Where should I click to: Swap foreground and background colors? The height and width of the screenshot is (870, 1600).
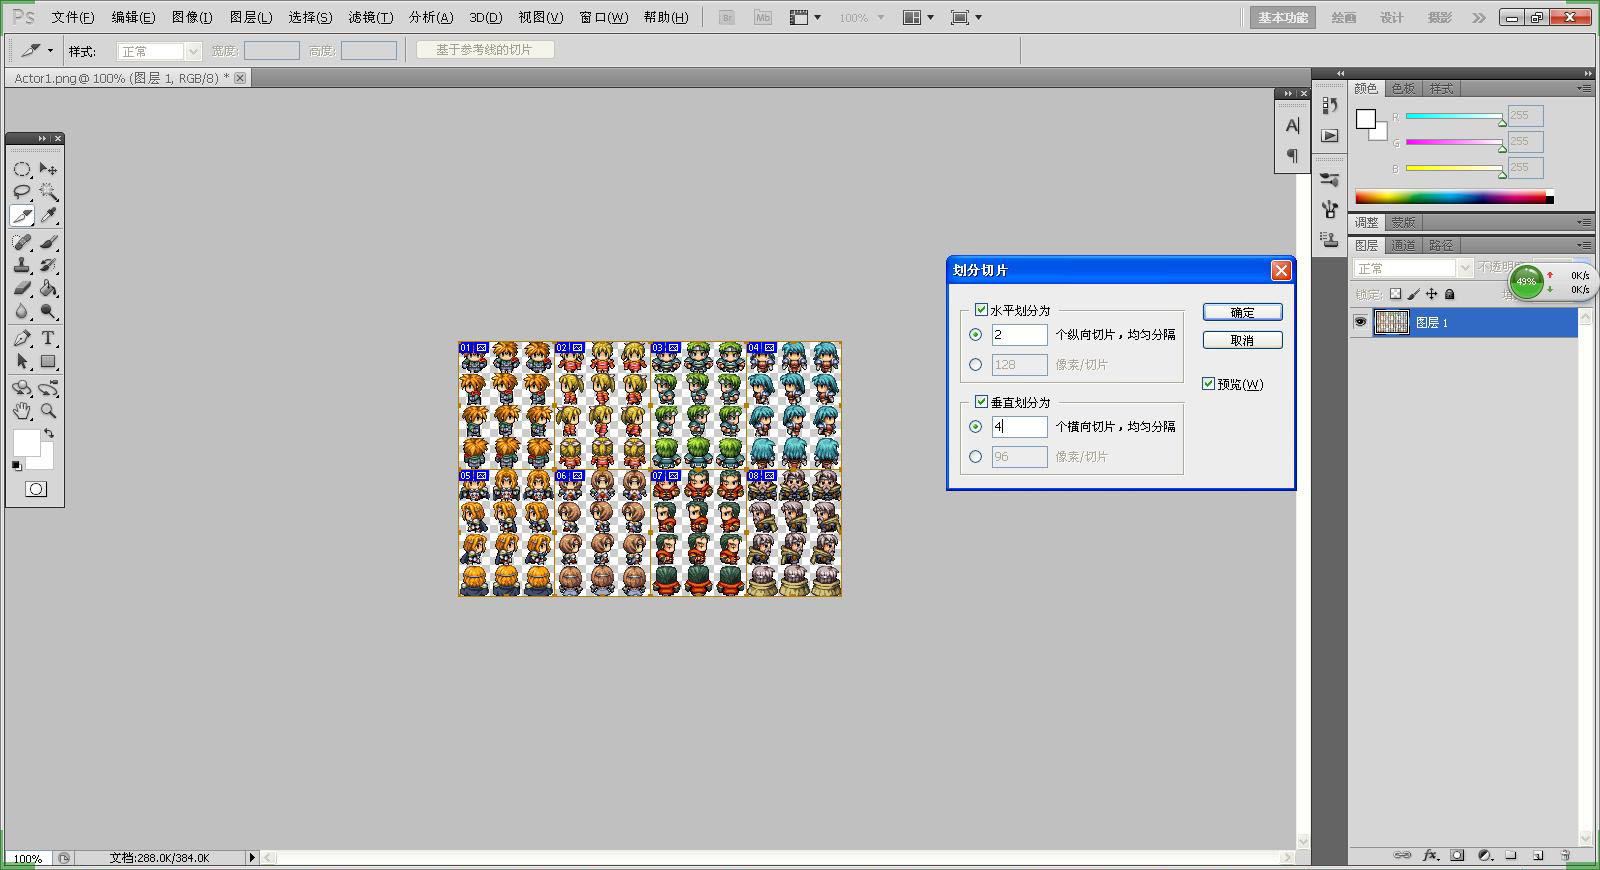[x=48, y=434]
